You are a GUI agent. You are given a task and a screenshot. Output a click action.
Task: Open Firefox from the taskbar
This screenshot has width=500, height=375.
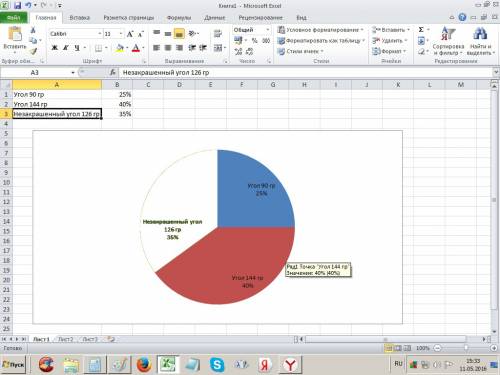pyautogui.click(x=144, y=365)
